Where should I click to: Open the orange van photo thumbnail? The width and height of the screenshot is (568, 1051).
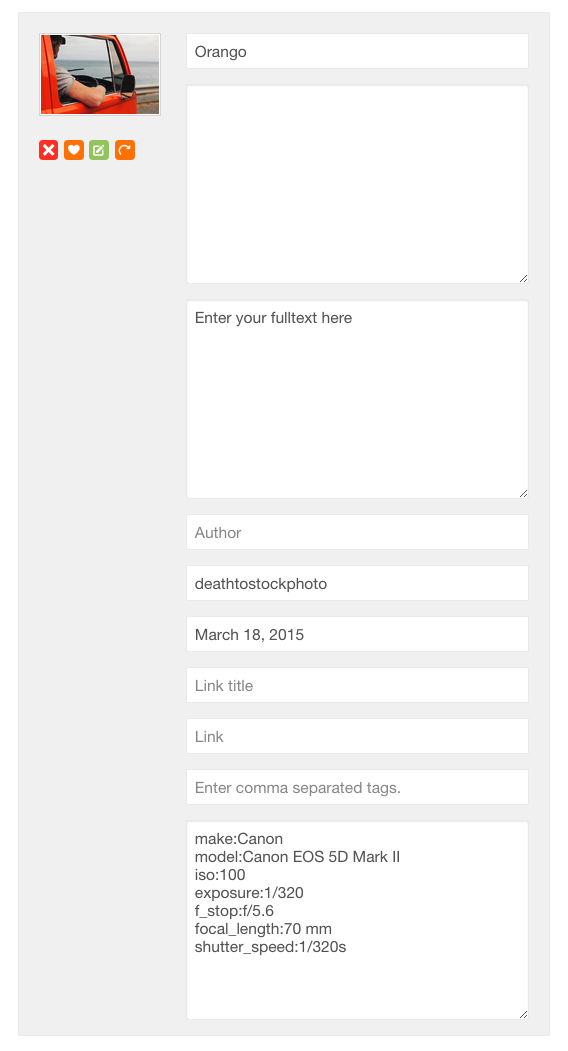pos(100,74)
